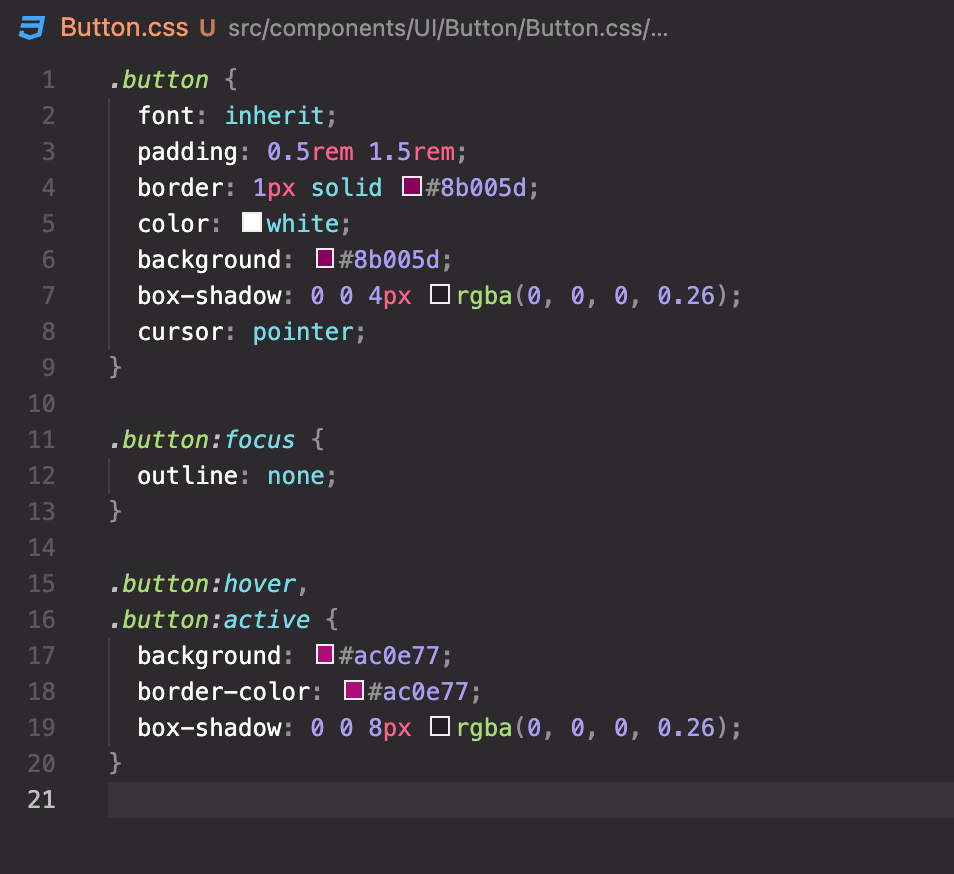Click the "#8b005d" hex code on line 4
The height and width of the screenshot is (874, 954).
pos(476,187)
